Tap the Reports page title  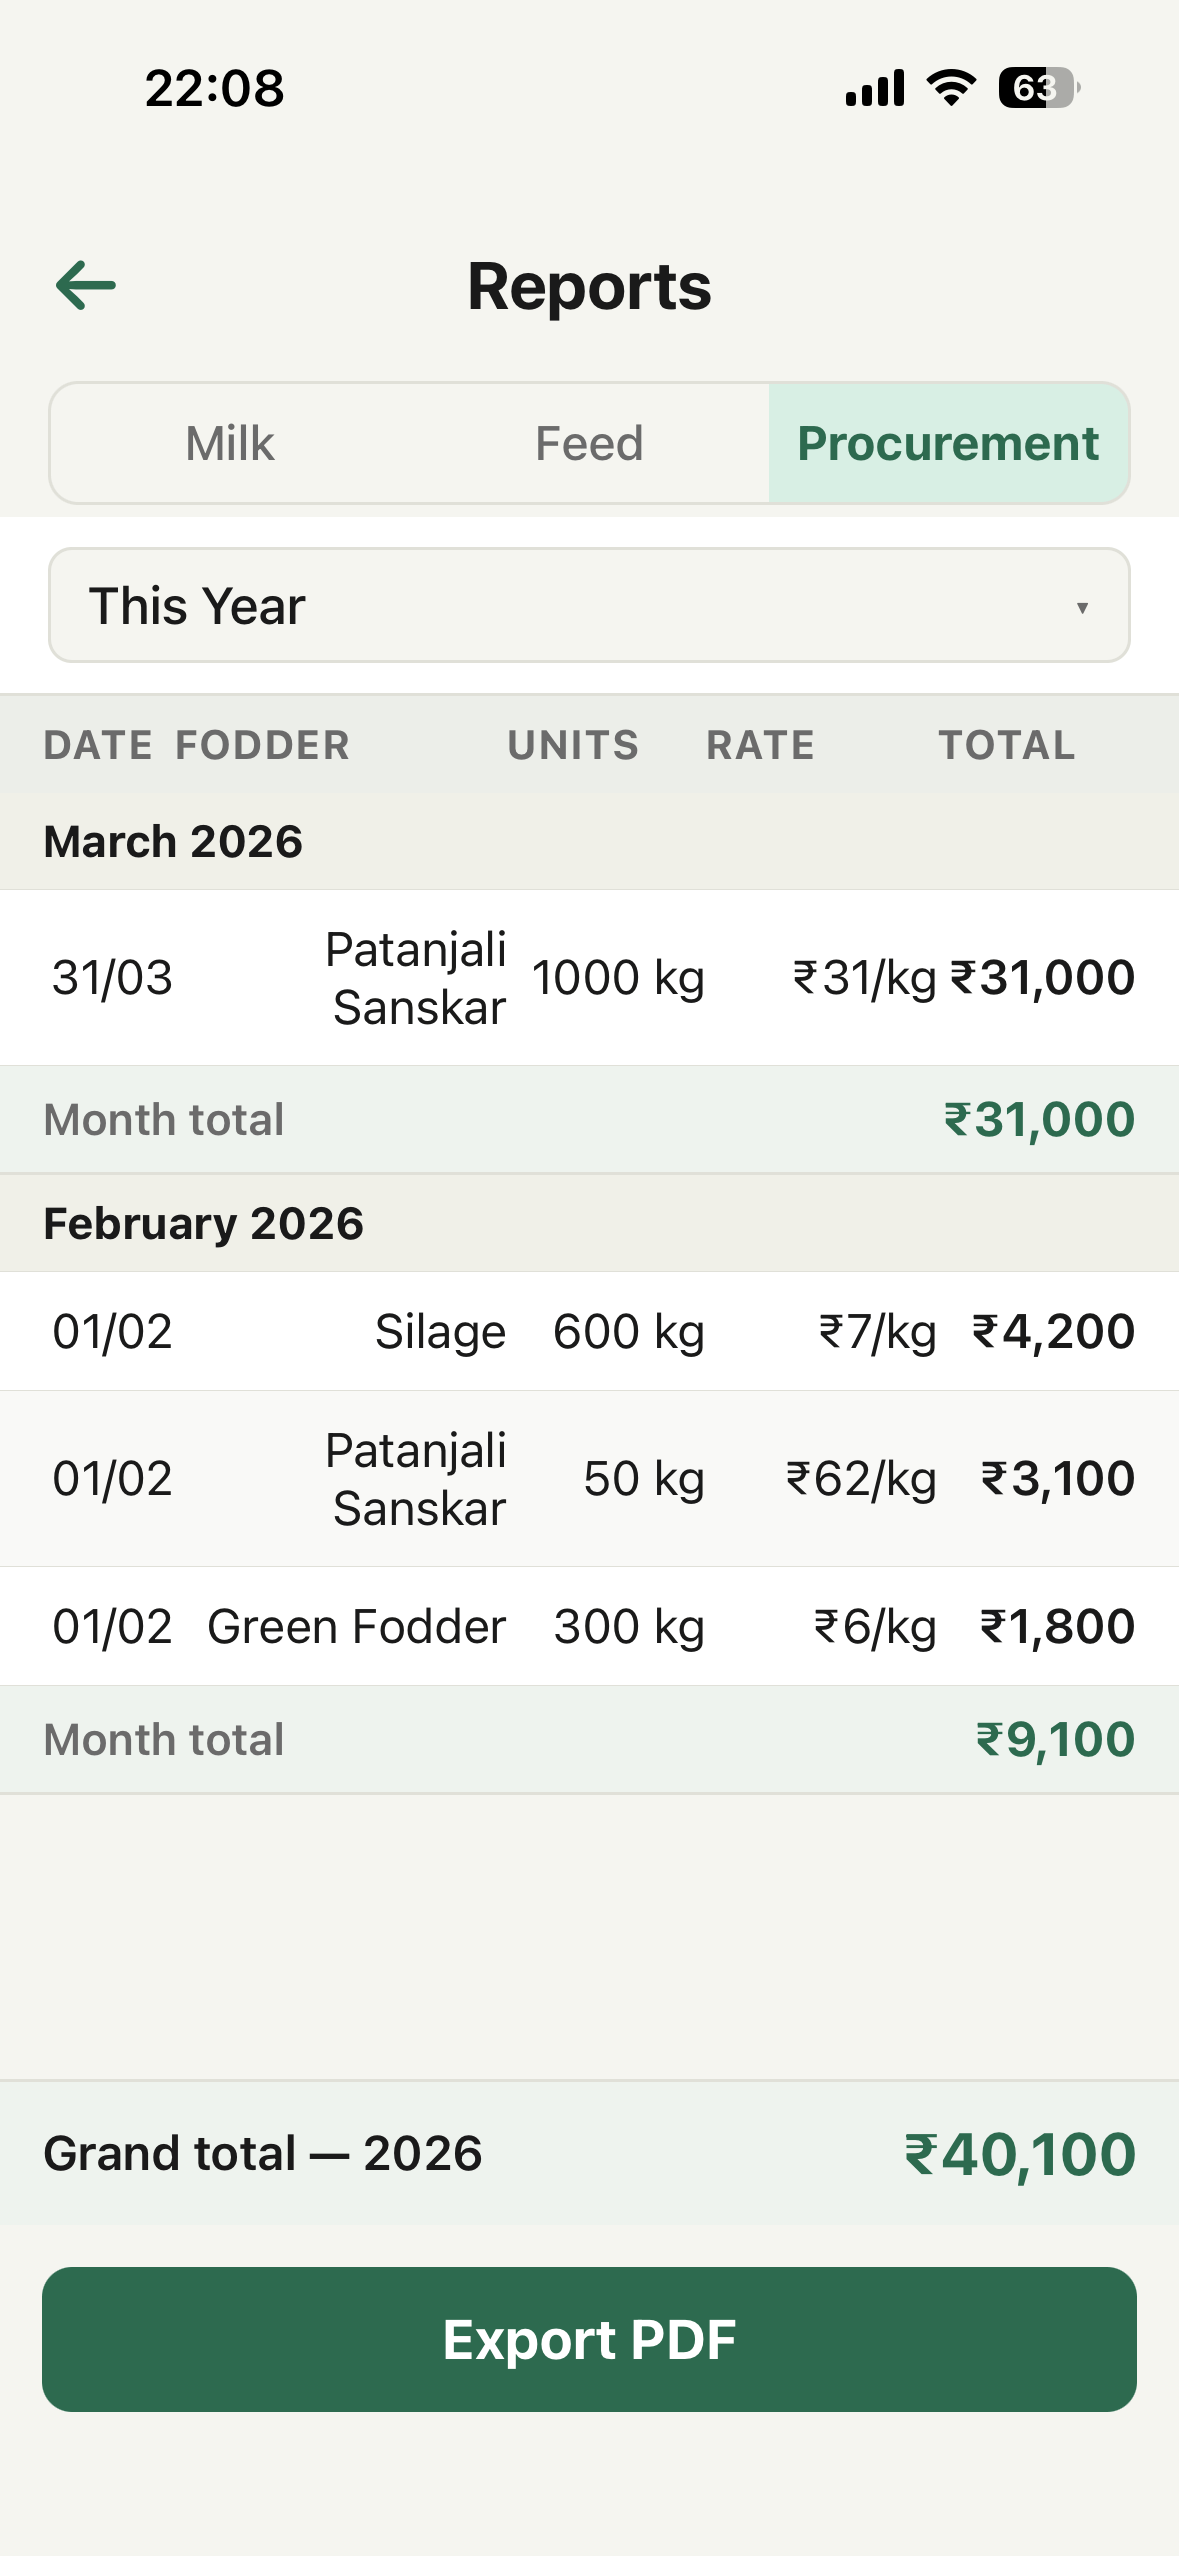(589, 287)
